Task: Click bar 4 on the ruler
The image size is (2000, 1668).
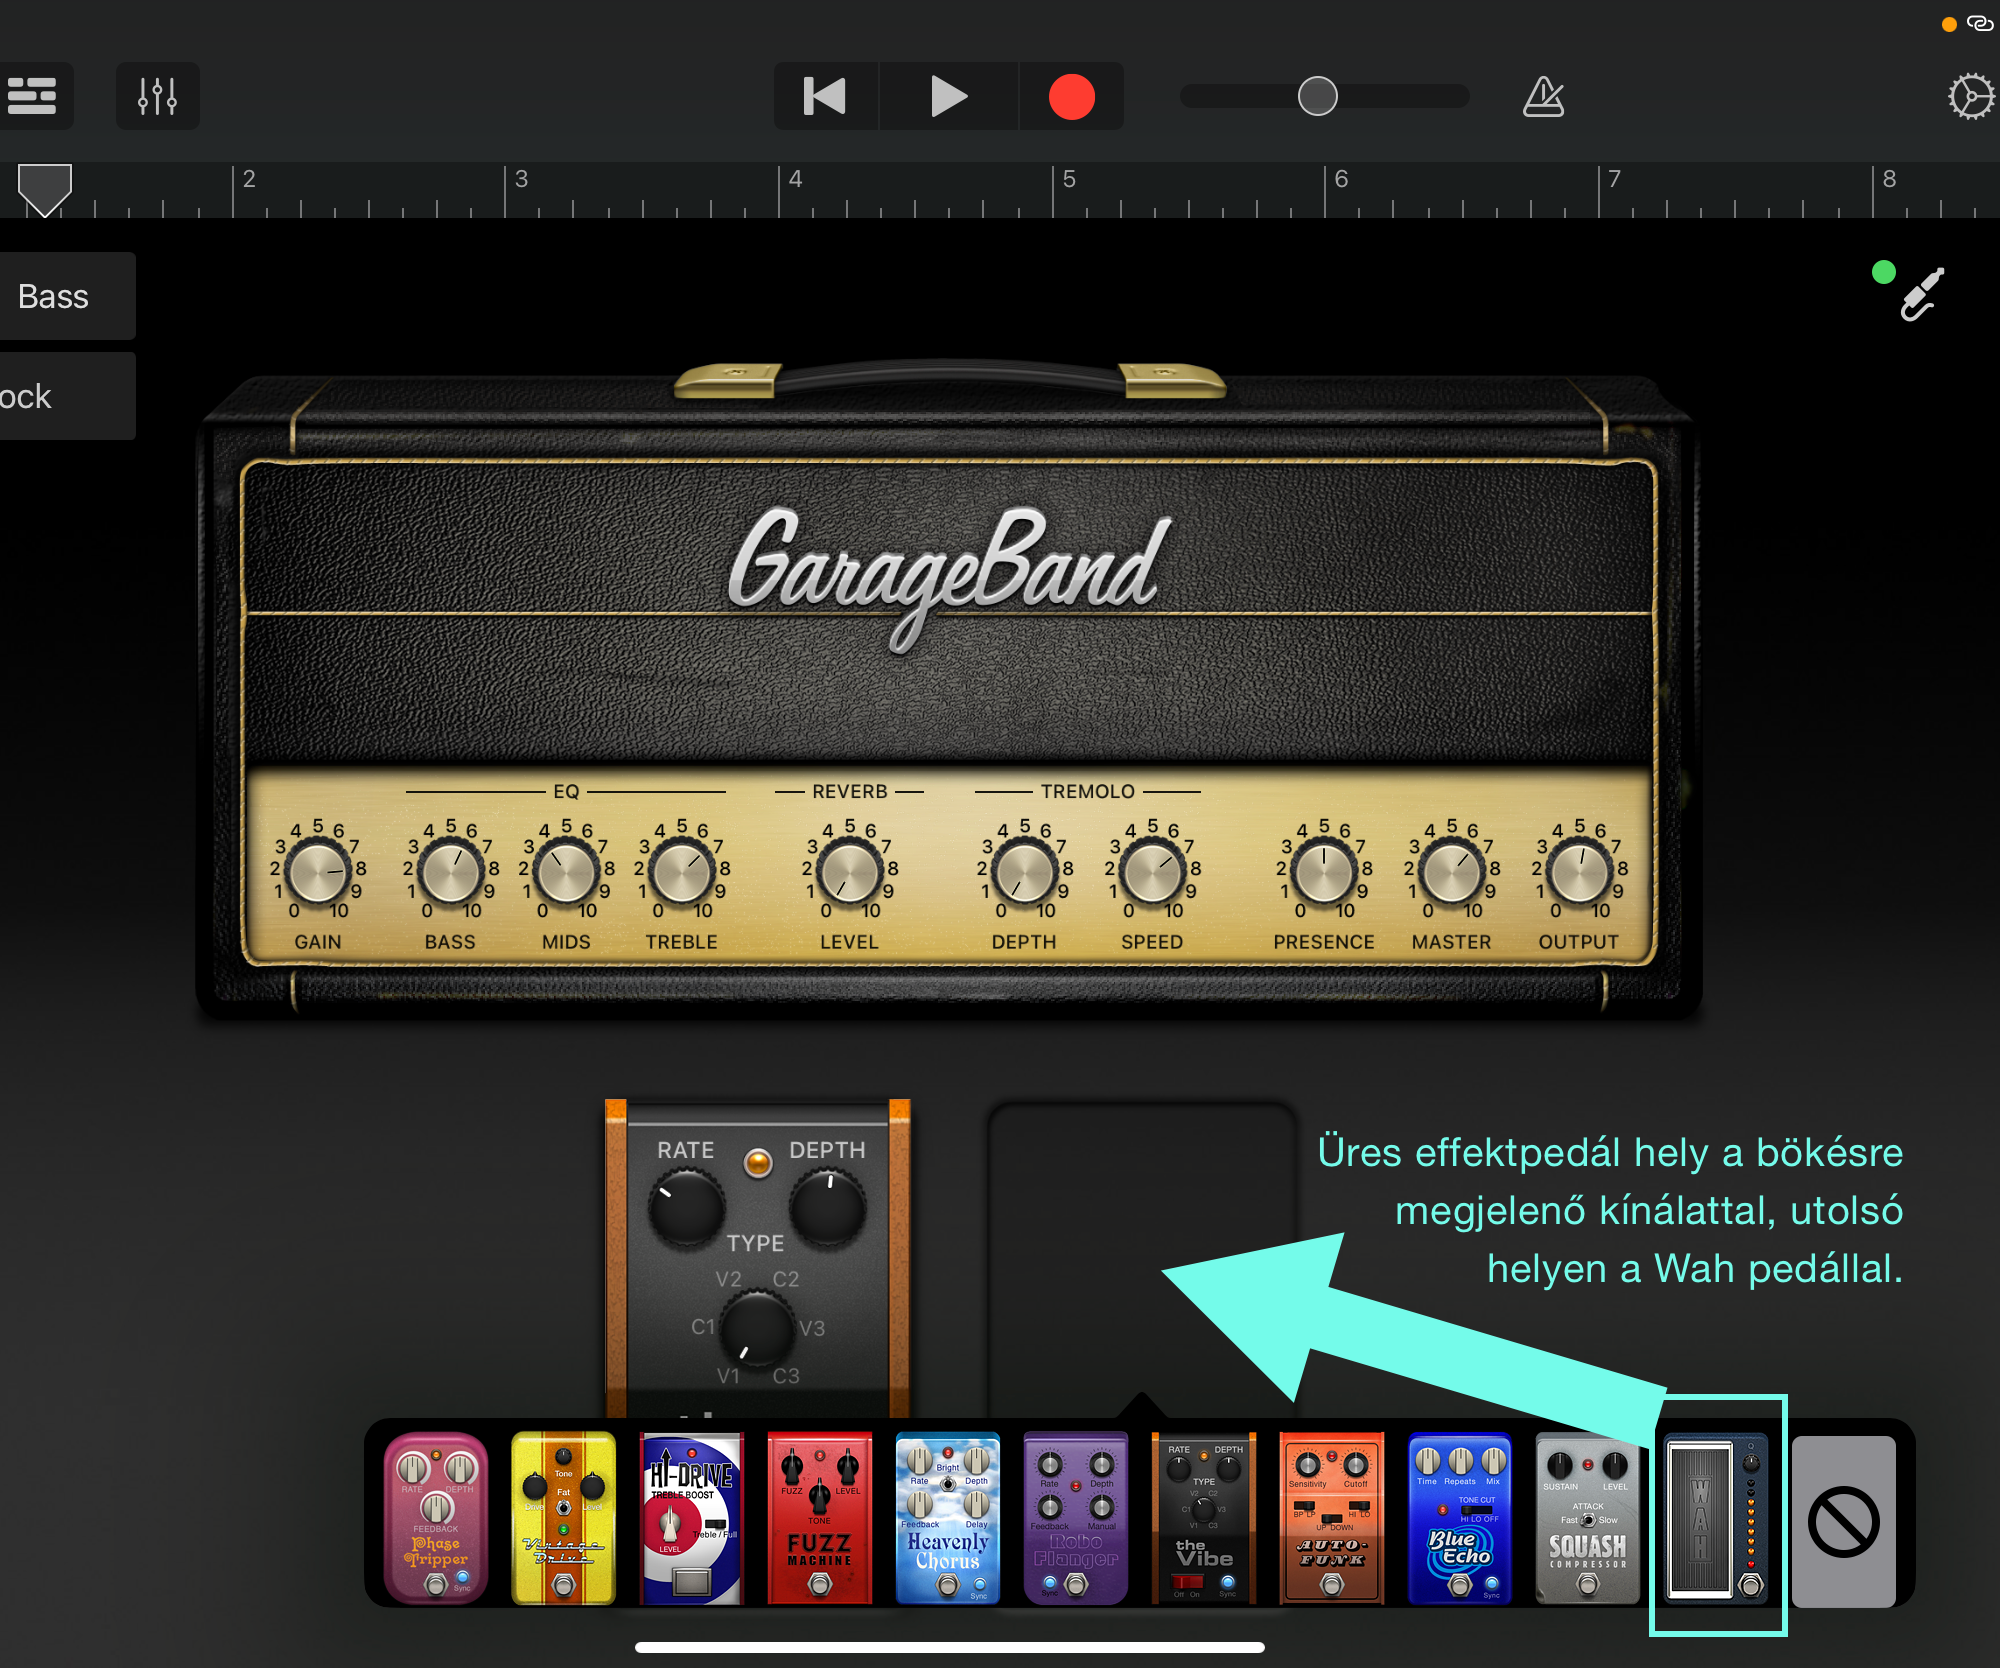Action: click(x=795, y=180)
